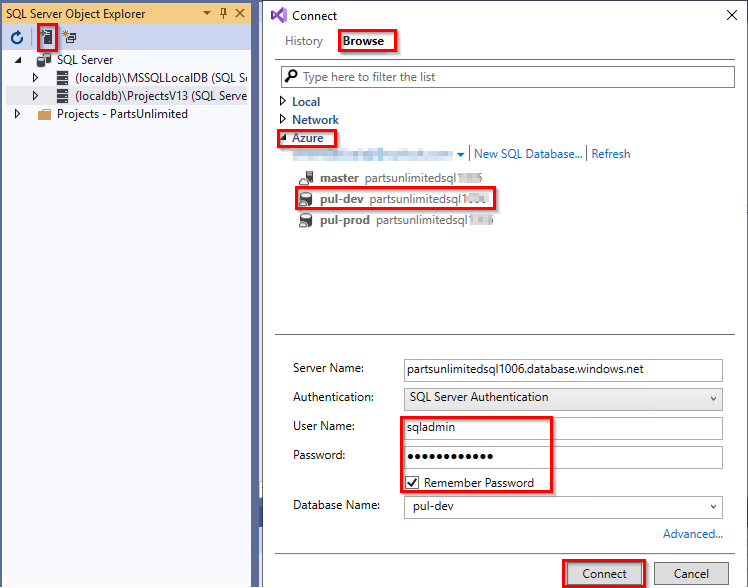The width and height of the screenshot is (748, 588).
Task: Click the Azure group label
Action: (308, 138)
